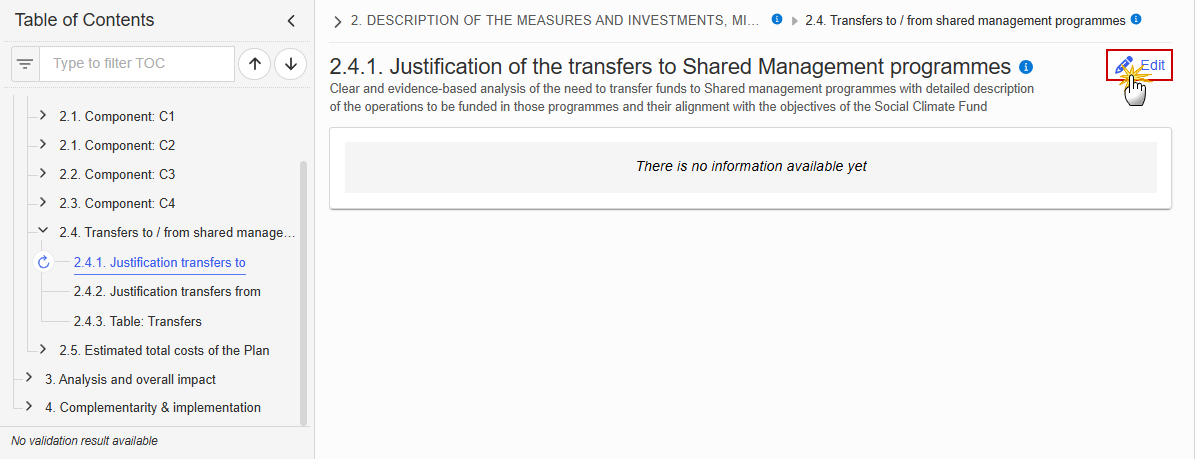
Task: Click the TOC filter options icon
Action: (25, 64)
